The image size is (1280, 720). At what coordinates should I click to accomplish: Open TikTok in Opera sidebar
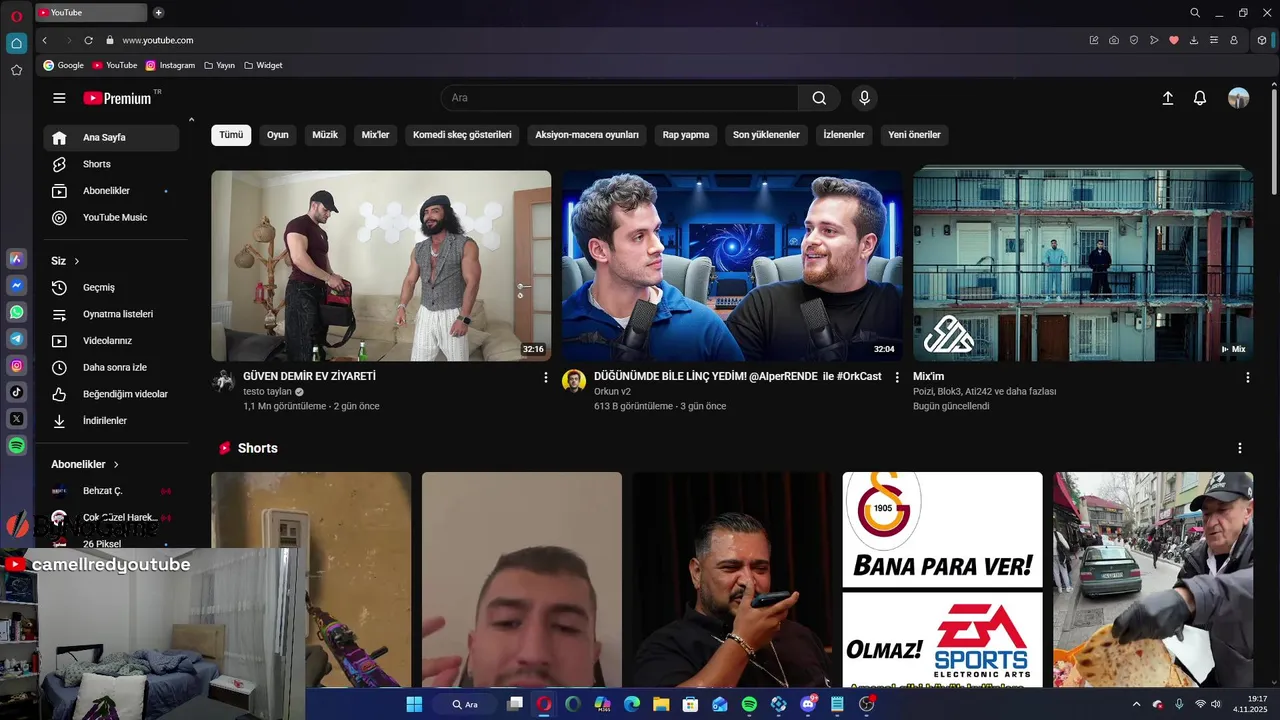coord(16,392)
